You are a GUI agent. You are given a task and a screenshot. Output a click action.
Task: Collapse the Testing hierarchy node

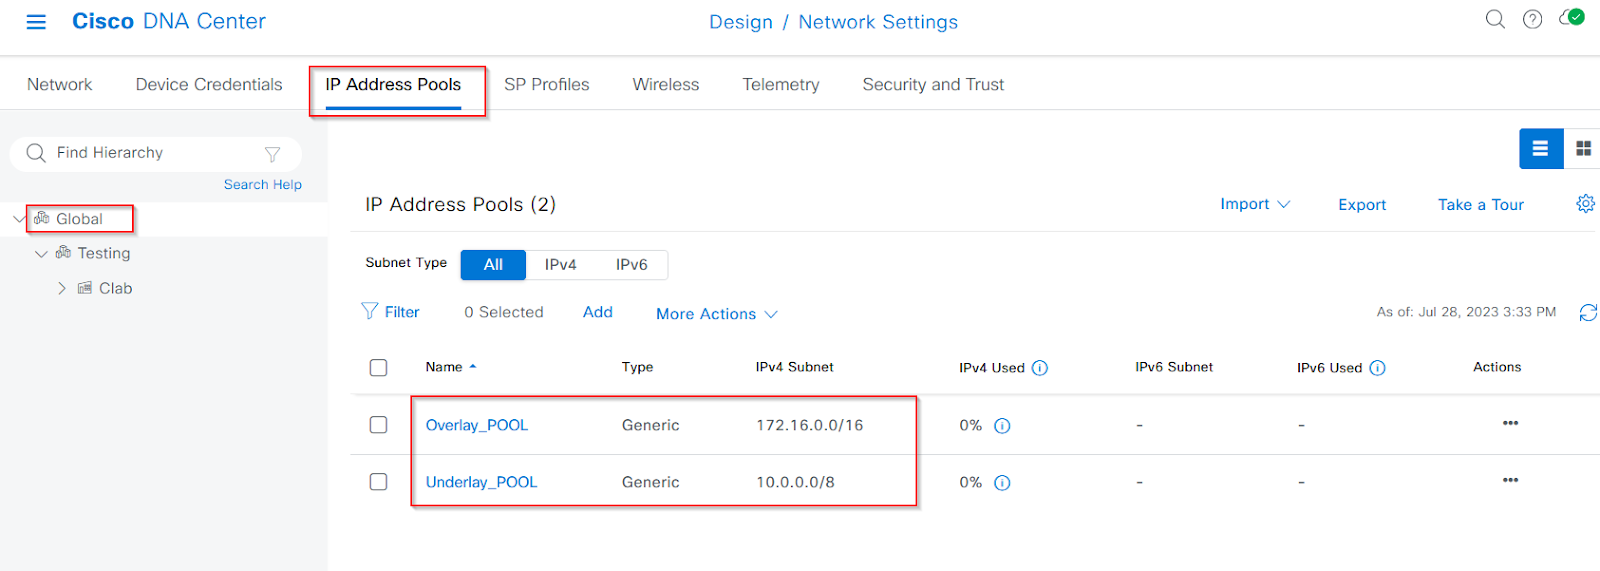coord(41,254)
